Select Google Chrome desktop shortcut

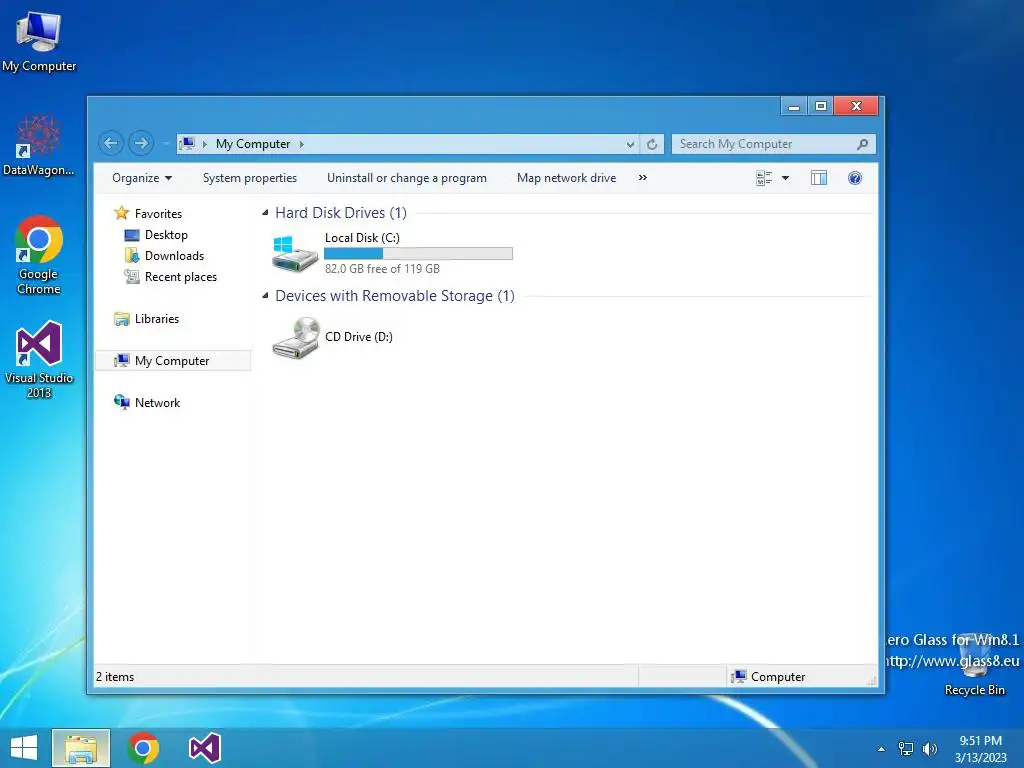point(39,255)
